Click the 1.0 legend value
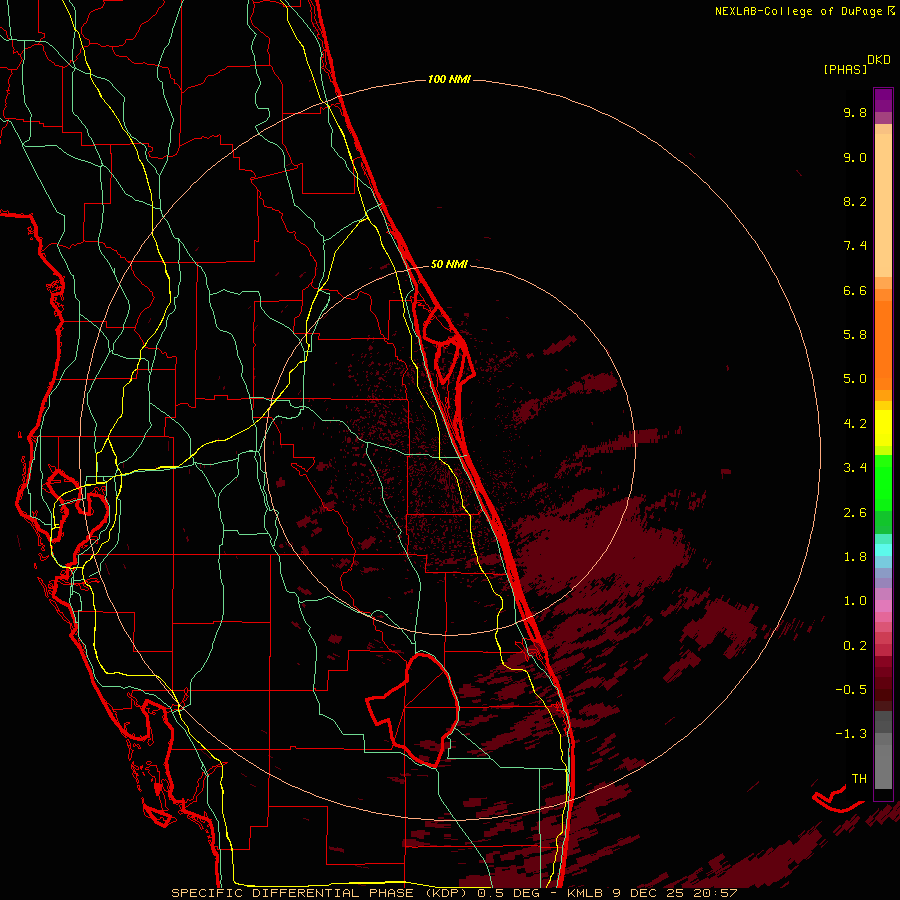Viewport: 900px width, 900px height. coord(855,601)
